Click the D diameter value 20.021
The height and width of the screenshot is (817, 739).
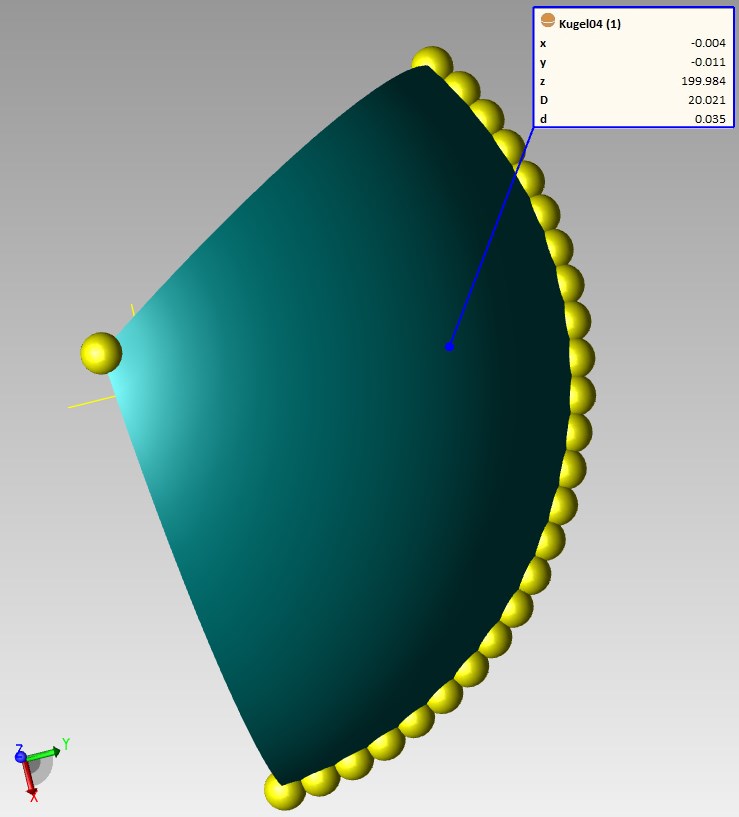coord(706,100)
